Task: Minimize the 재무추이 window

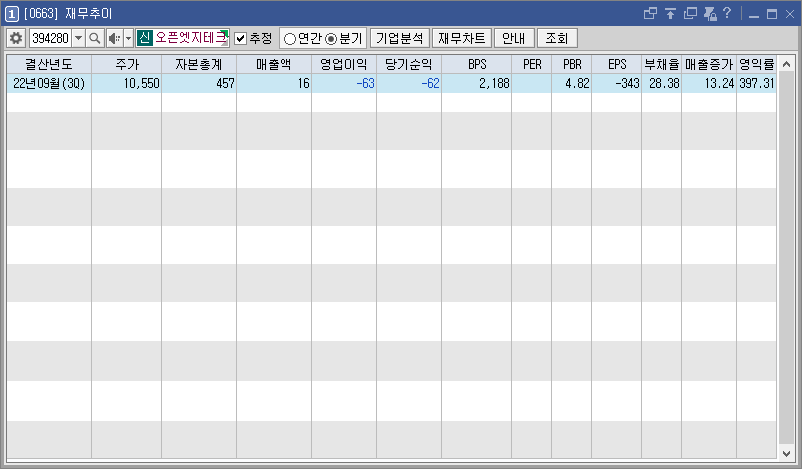Action: click(753, 15)
